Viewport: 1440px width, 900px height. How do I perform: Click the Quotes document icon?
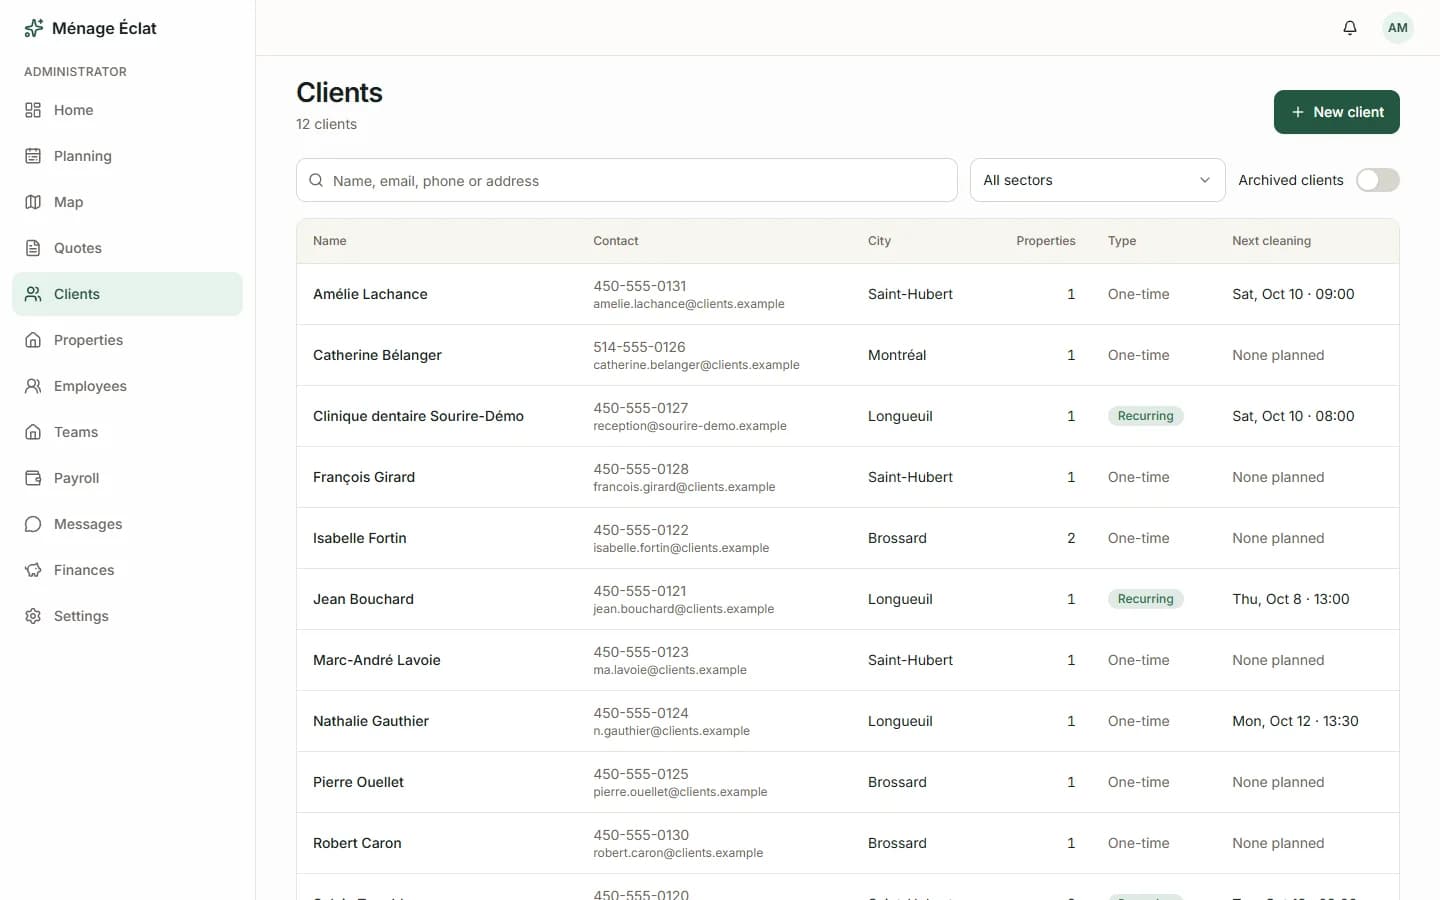click(x=33, y=248)
